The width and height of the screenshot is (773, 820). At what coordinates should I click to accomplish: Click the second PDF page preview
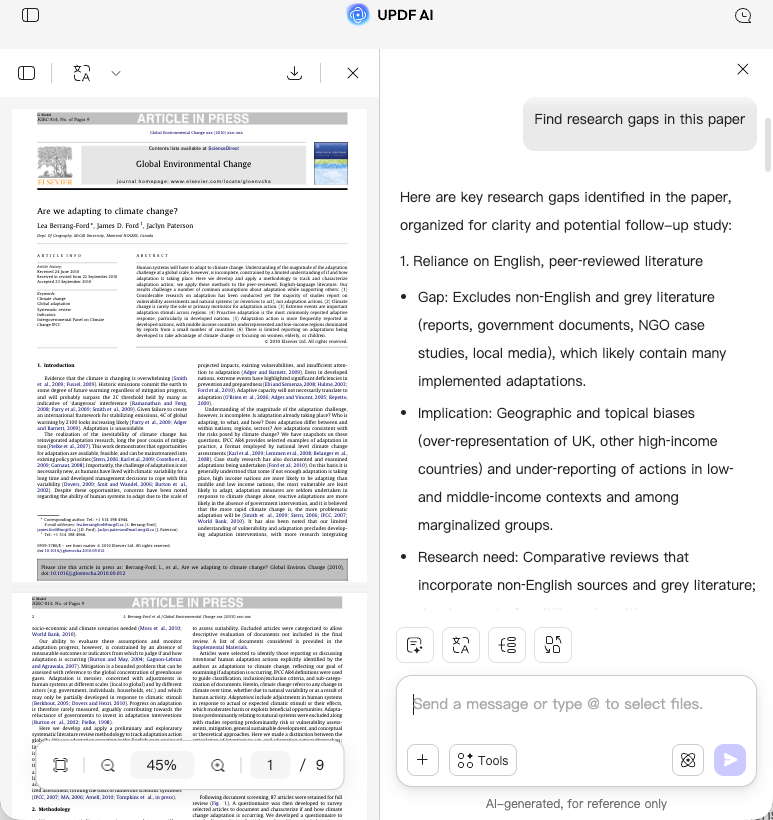(189, 707)
